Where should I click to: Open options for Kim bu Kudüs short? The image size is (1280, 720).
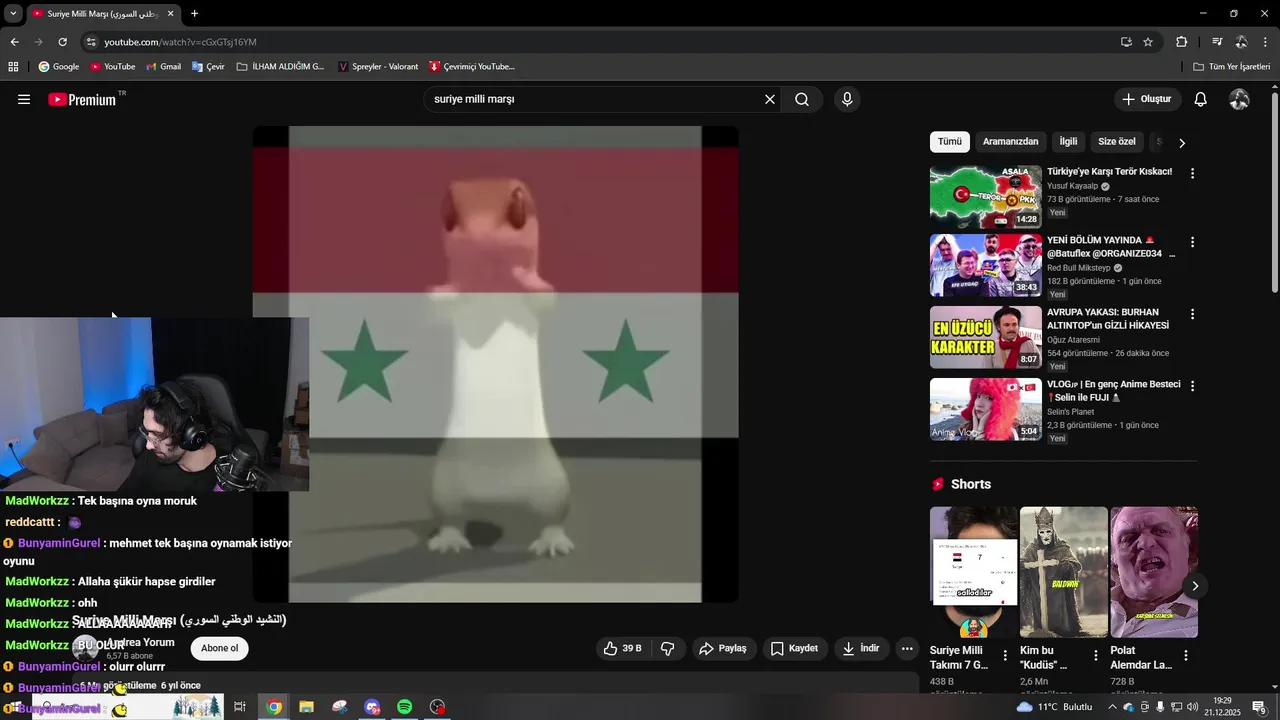click(x=1095, y=656)
